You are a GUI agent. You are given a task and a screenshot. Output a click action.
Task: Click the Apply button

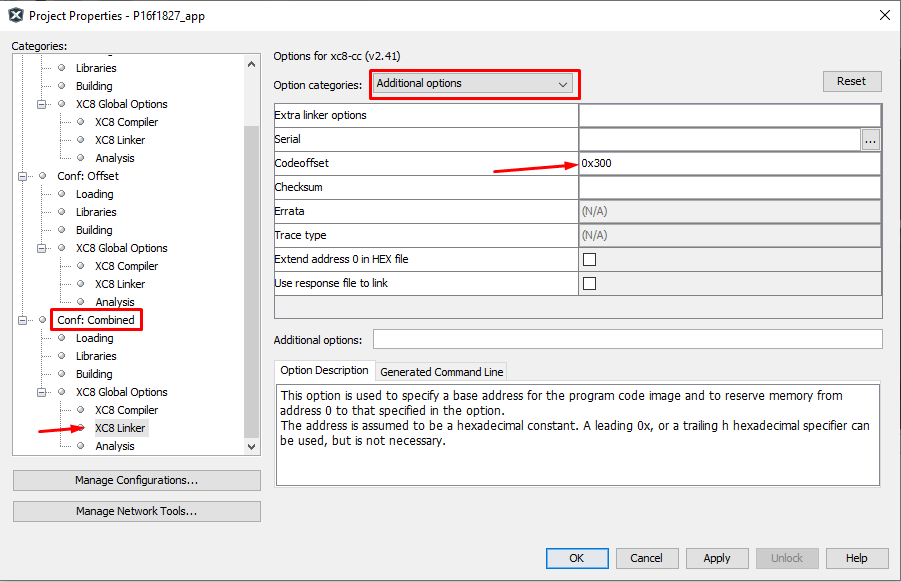[x=716, y=558]
